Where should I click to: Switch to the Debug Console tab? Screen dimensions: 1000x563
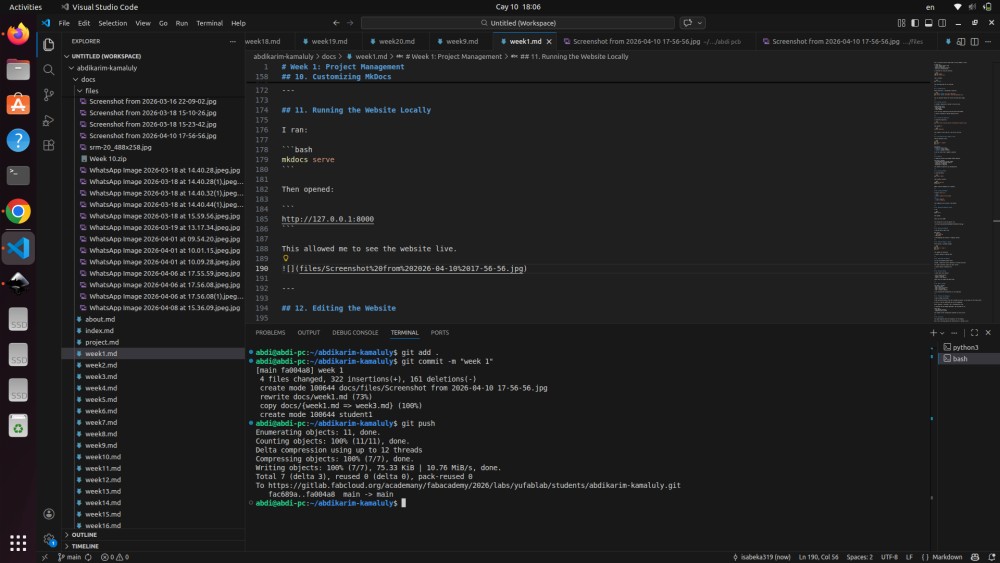[x=355, y=333]
